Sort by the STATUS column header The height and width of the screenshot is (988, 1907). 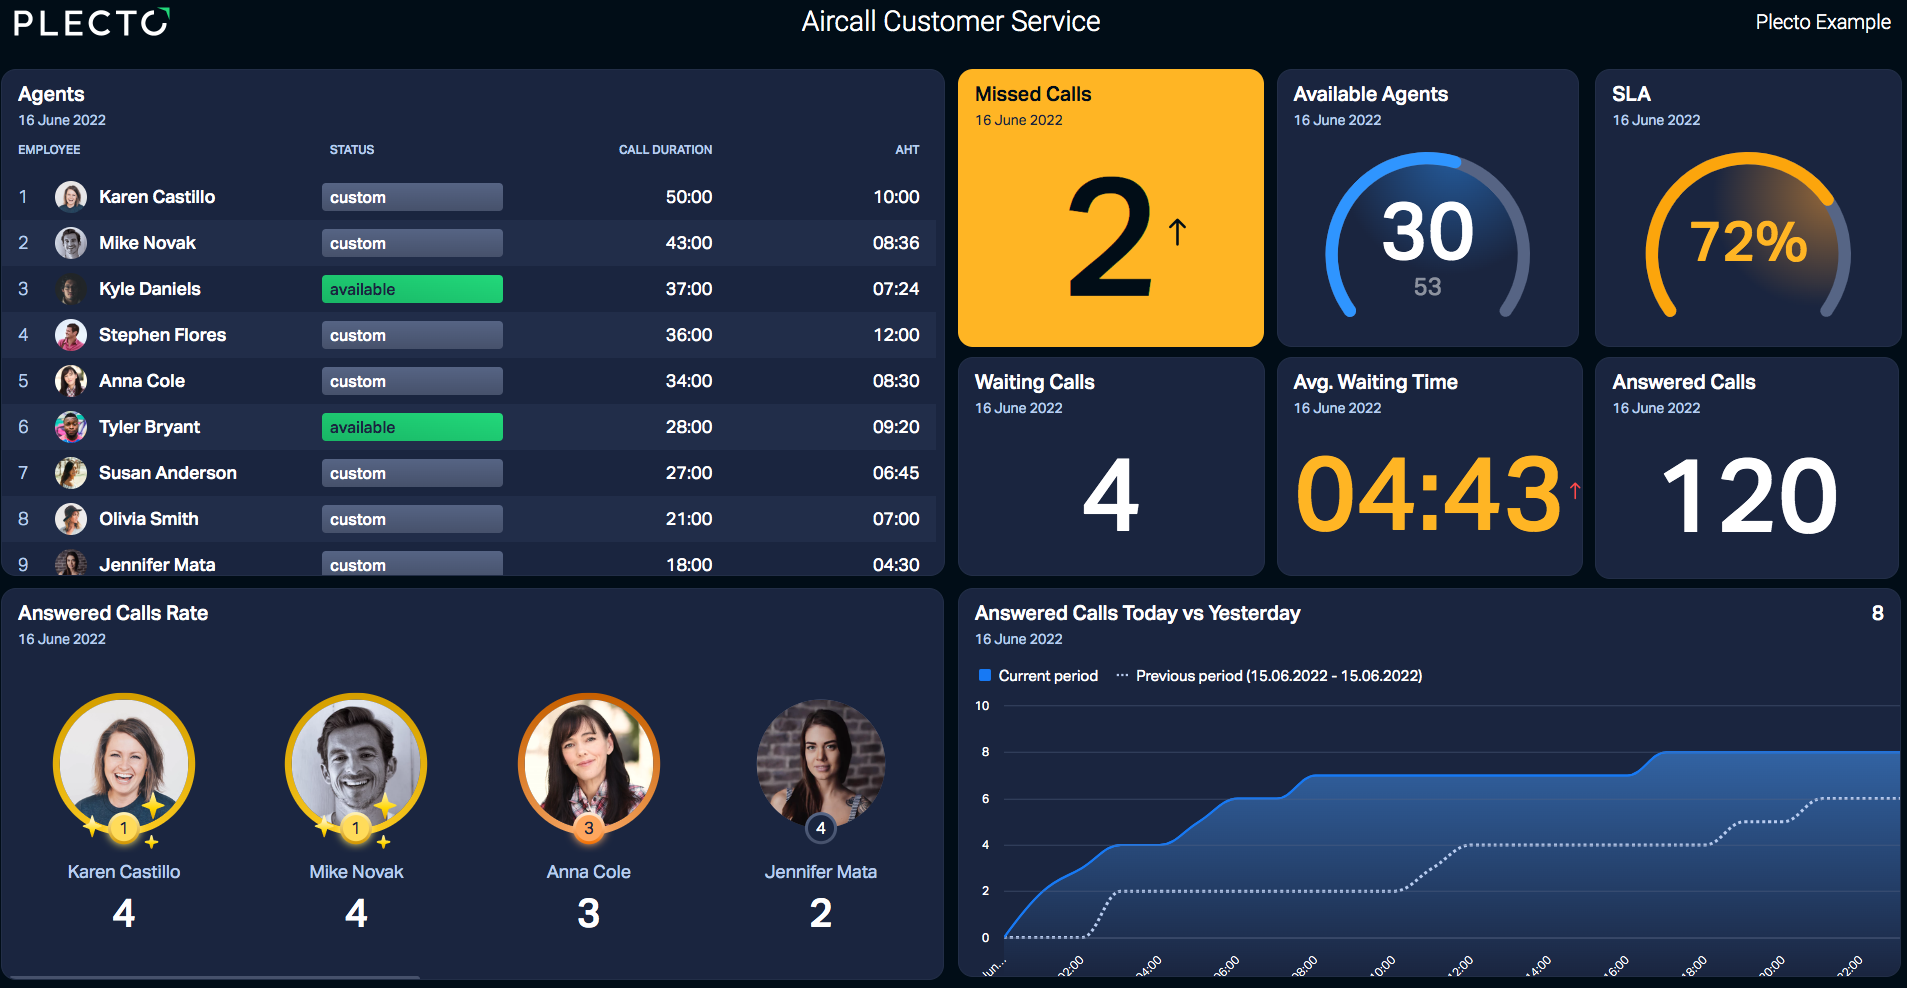[x=352, y=149]
